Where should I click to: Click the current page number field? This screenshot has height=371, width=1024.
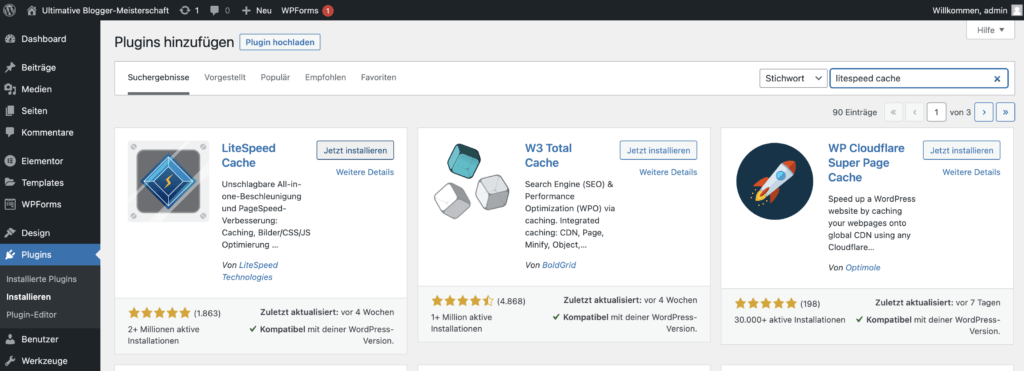tap(936, 112)
